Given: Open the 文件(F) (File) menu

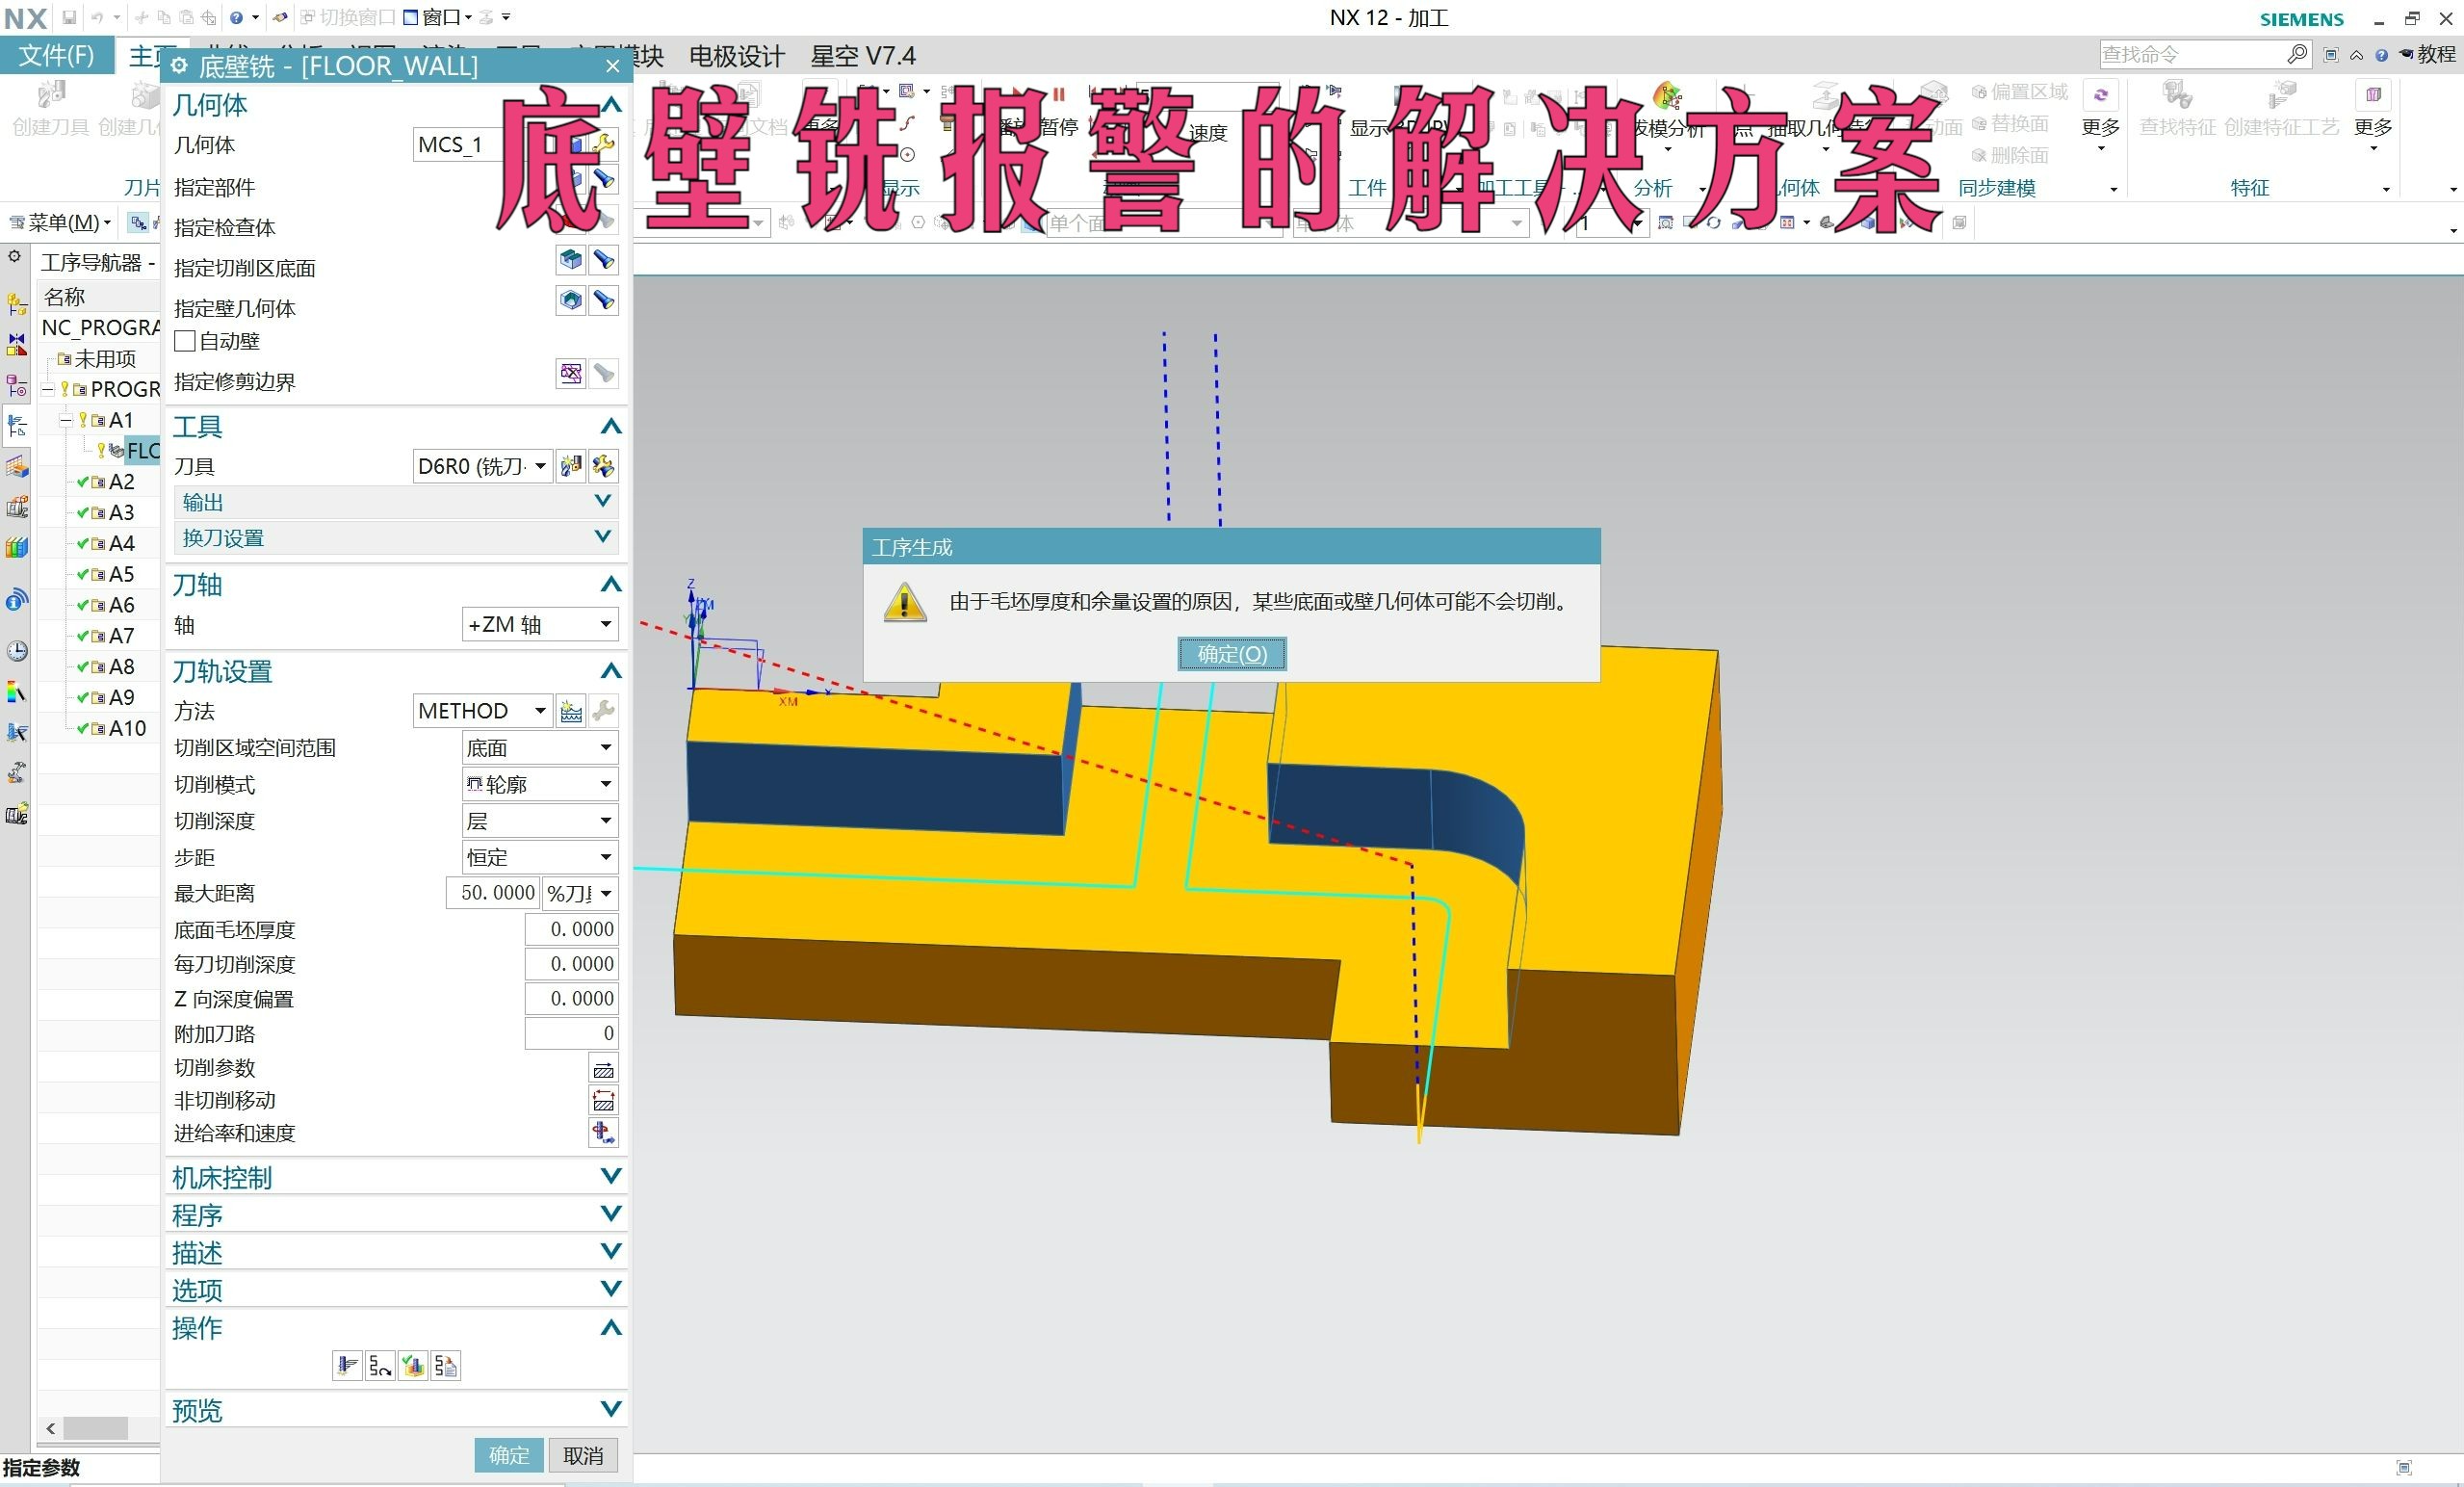Looking at the screenshot, I should [56, 56].
